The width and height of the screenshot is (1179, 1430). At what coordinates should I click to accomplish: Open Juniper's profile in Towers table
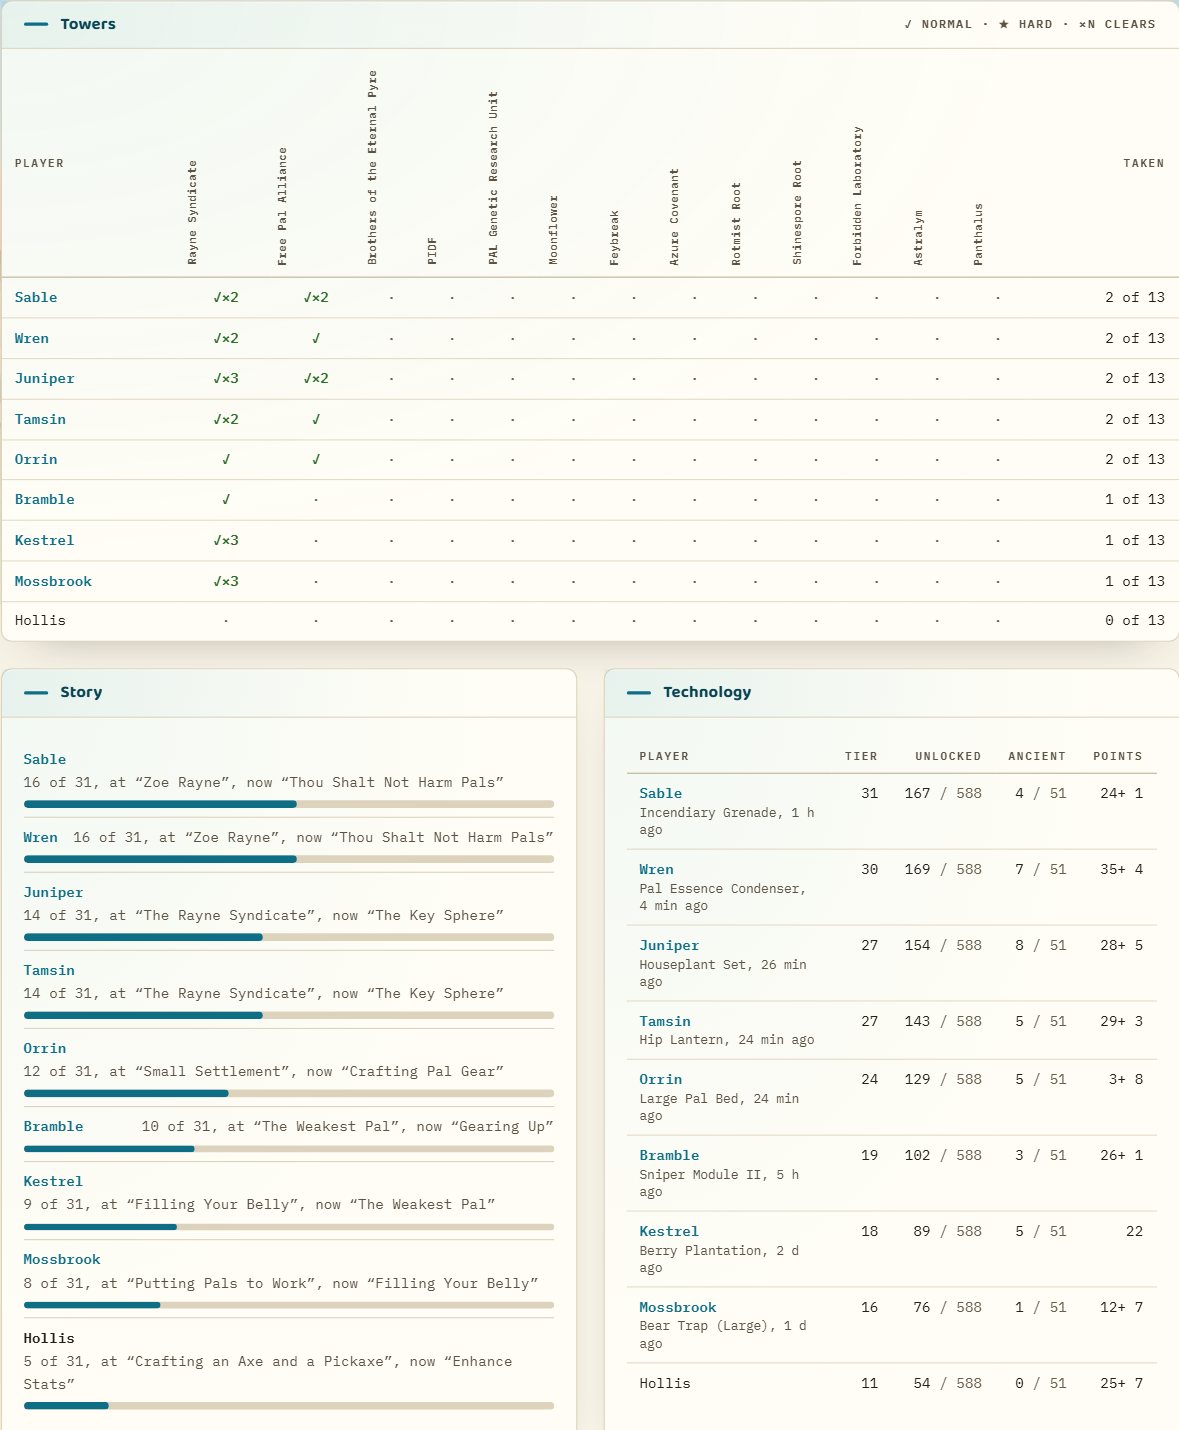45,379
